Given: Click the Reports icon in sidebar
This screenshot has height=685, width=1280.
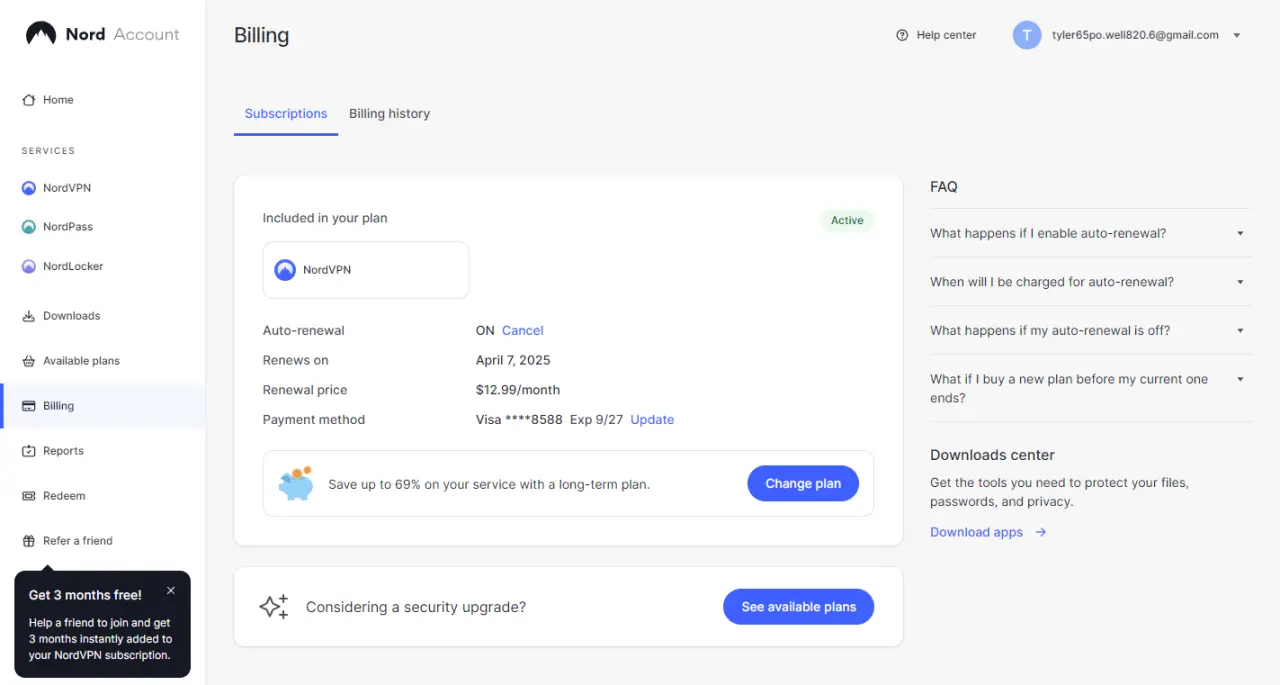Looking at the screenshot, I should (x=28, y=451).
